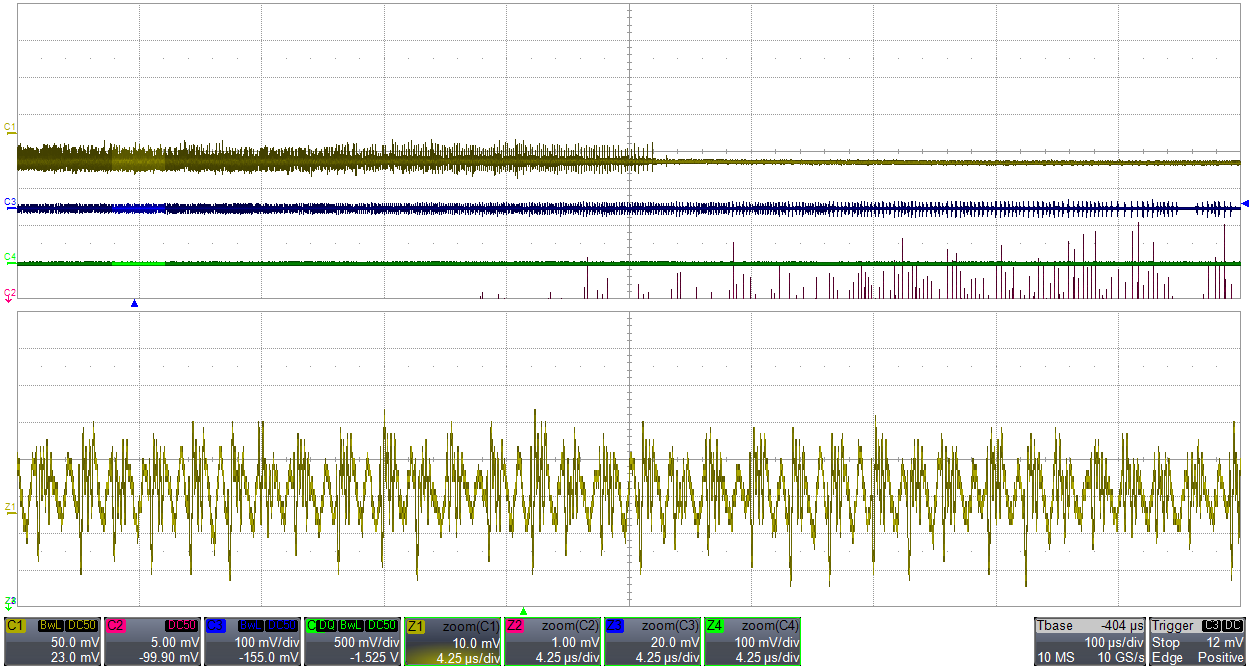Open the C2 channel descriptor box

click(x=151, y=641)
